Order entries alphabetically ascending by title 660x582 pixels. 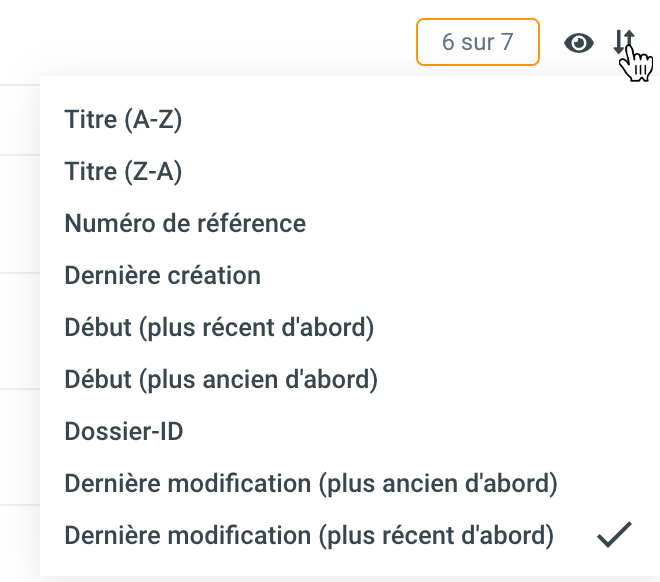point(123,120)
